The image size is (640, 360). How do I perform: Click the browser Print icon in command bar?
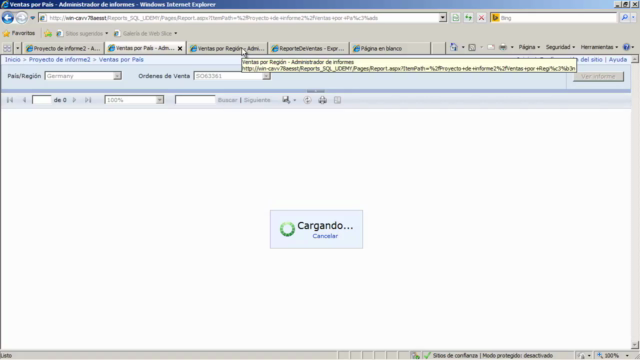(x=503, y=47)
